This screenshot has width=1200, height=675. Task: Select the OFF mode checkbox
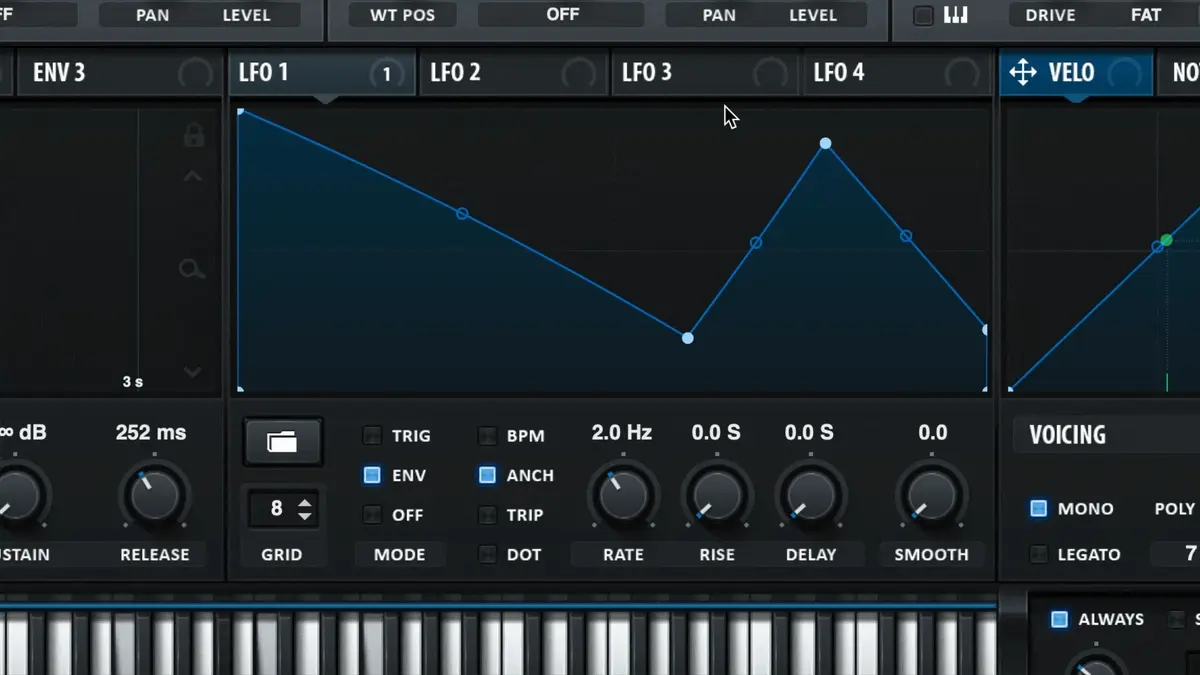coord(372,515)
